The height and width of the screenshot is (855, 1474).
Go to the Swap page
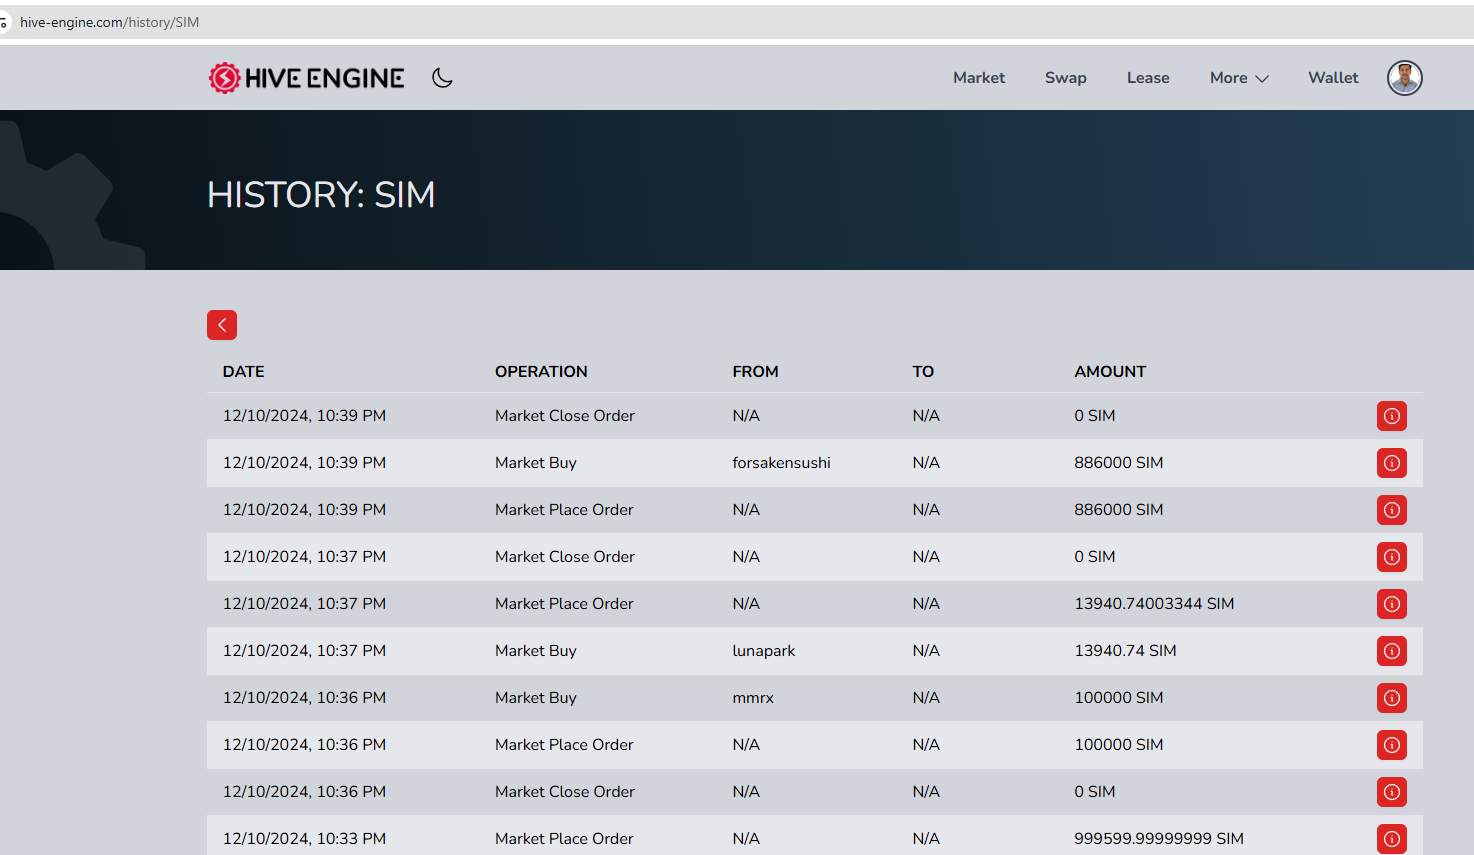tap(1066, 78)
